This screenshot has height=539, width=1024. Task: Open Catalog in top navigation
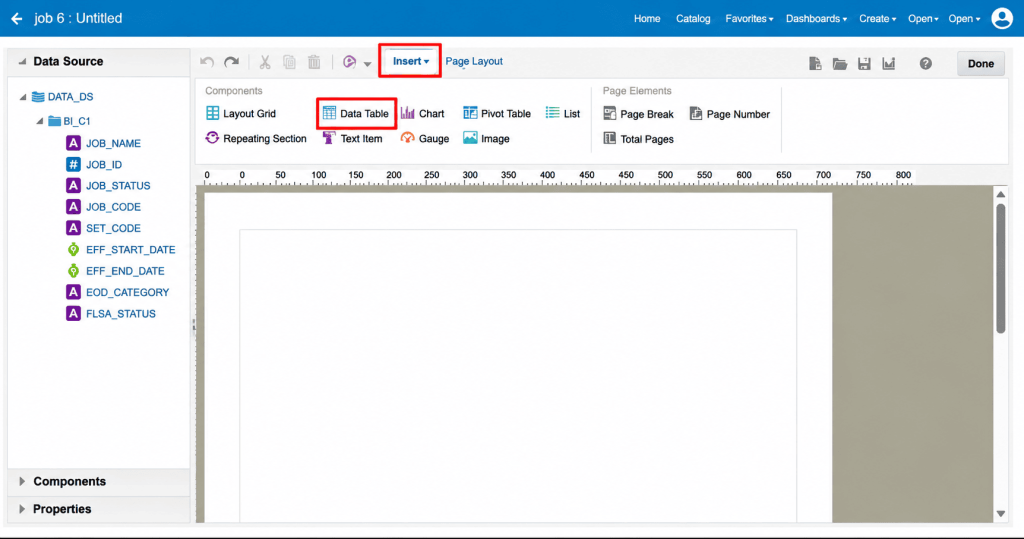pyautogui.click(x=693, y=18)
